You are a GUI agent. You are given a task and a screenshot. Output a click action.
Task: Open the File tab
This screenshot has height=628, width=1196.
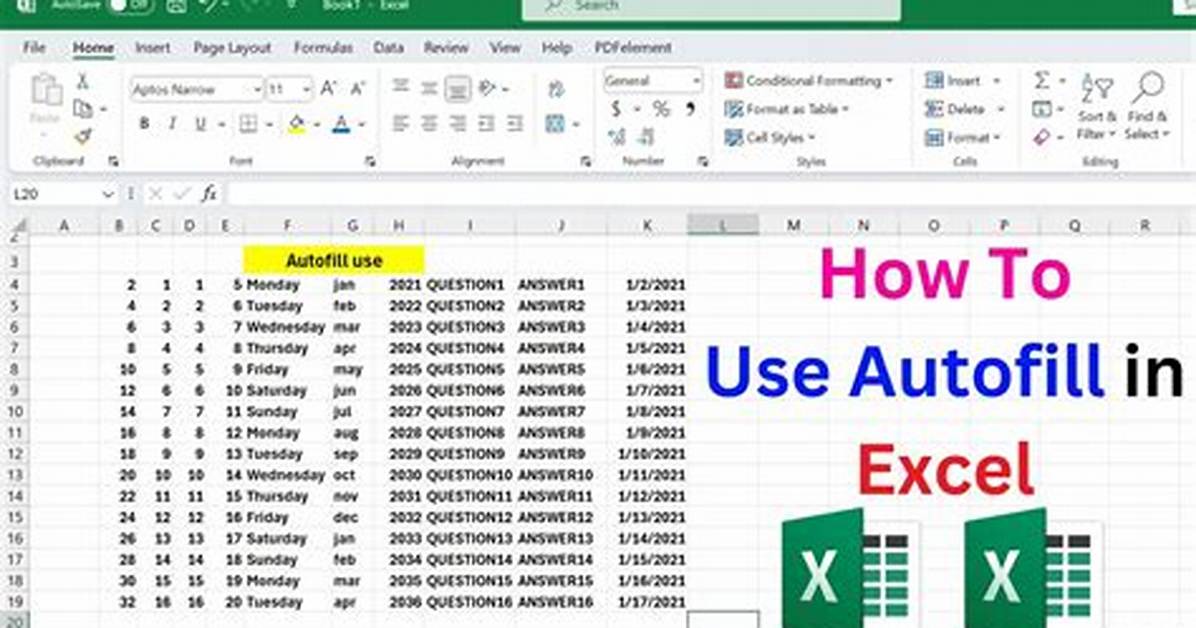34,47
